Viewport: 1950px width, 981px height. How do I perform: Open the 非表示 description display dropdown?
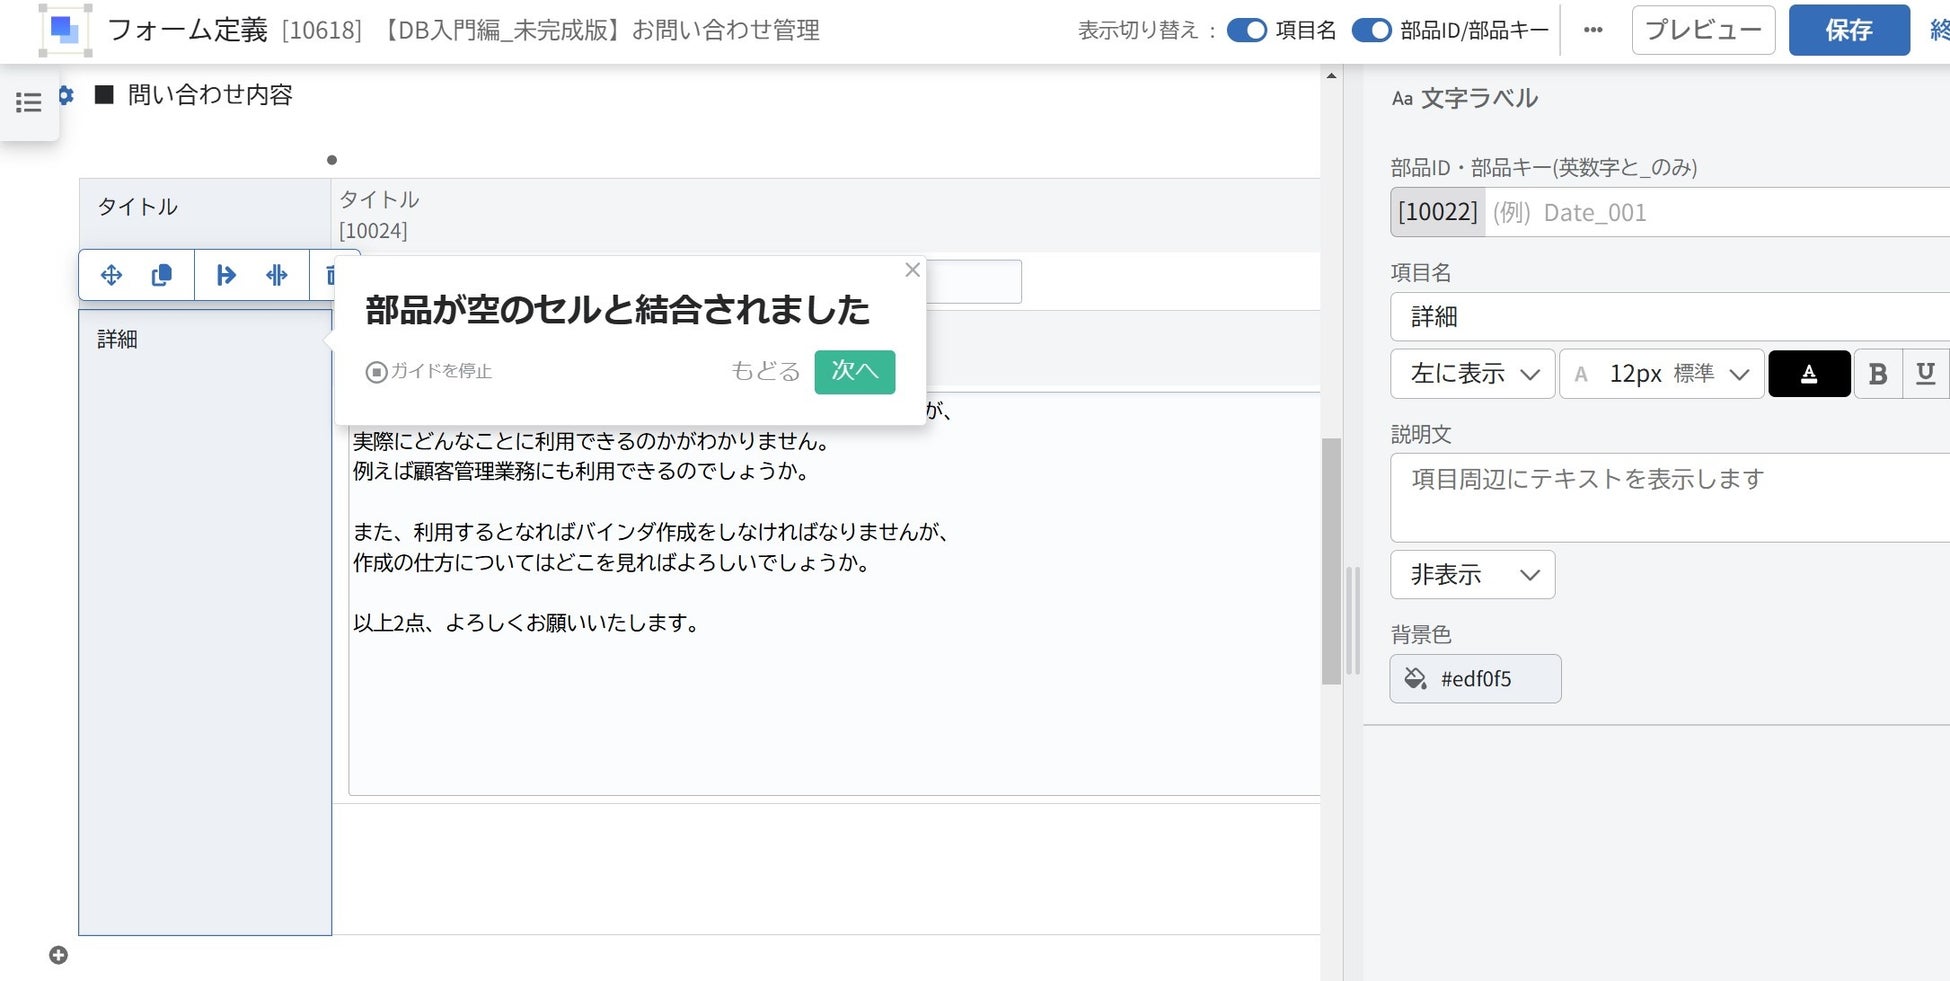pos(1473,575)
